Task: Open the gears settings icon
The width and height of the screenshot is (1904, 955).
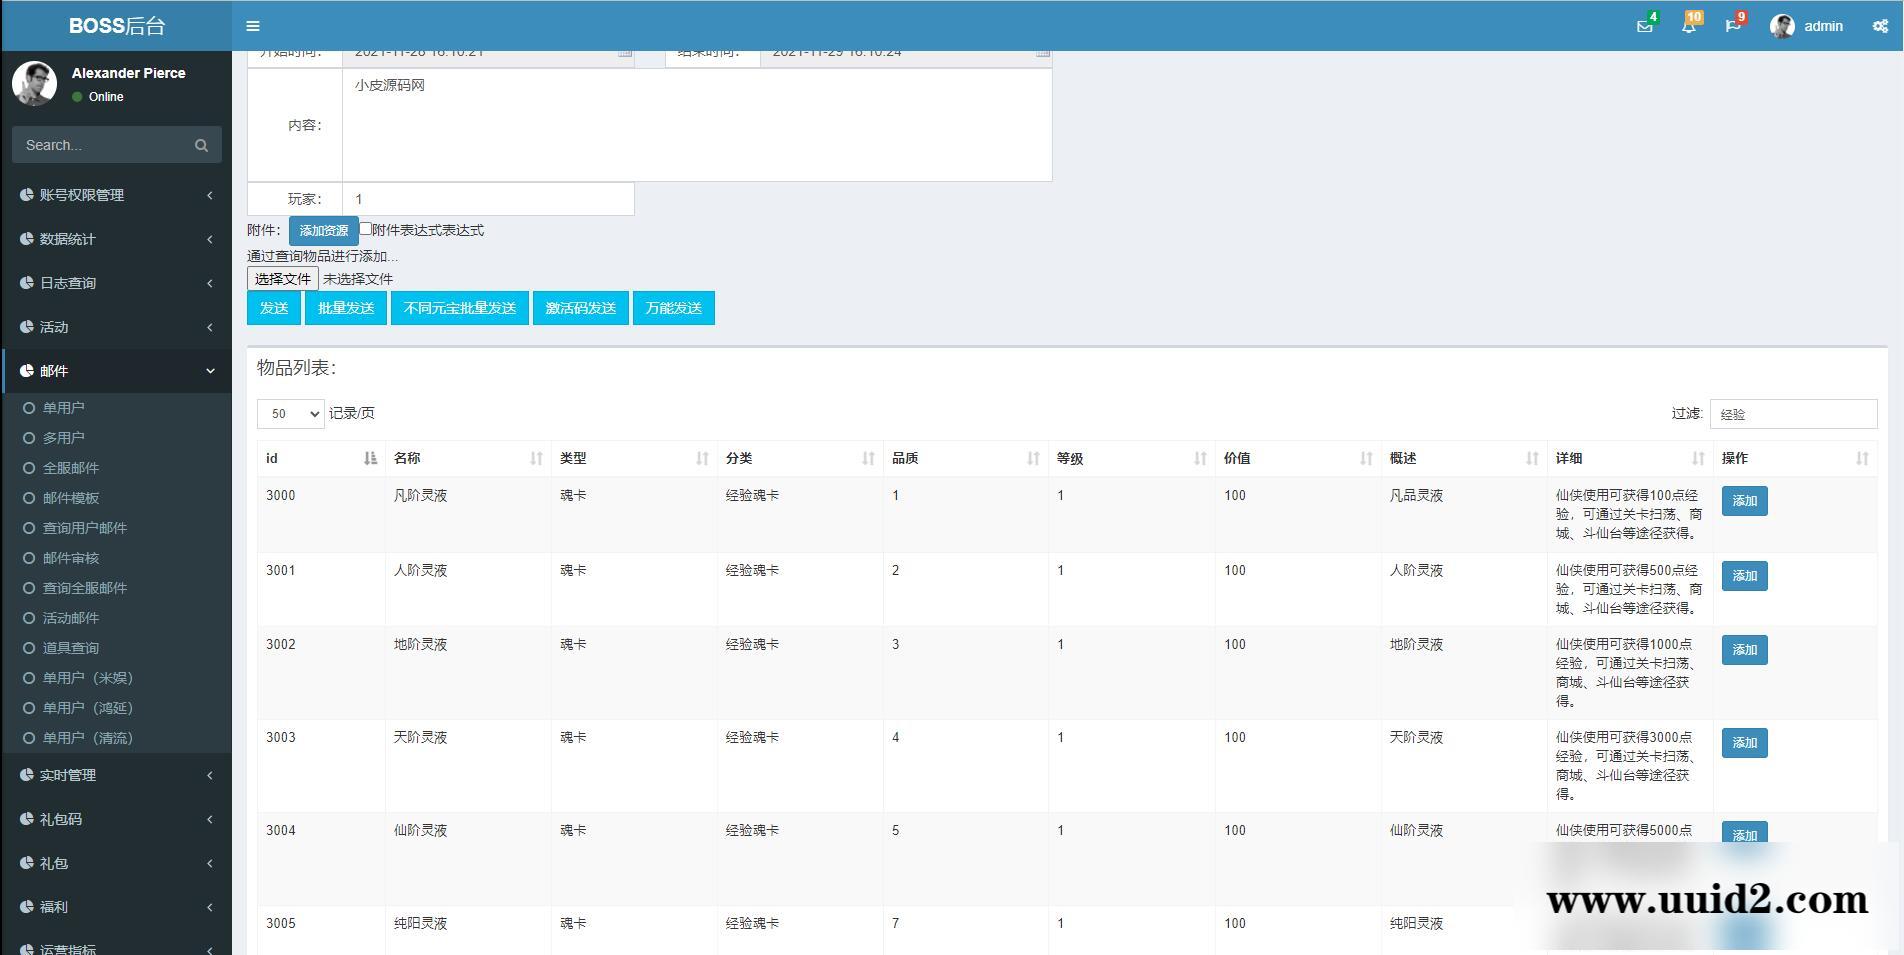Action: click(1880, 26)
